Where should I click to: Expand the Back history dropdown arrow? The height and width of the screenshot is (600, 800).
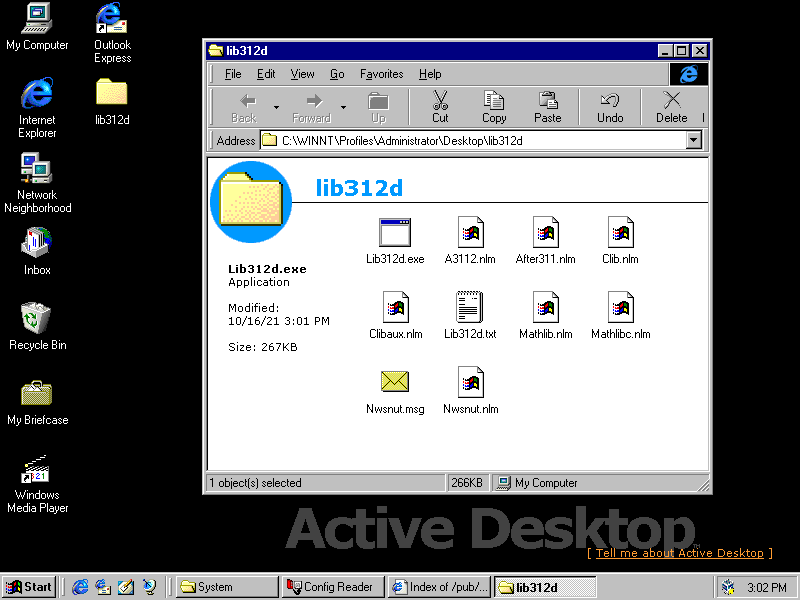pyautogui.click(x=277, y=107)
